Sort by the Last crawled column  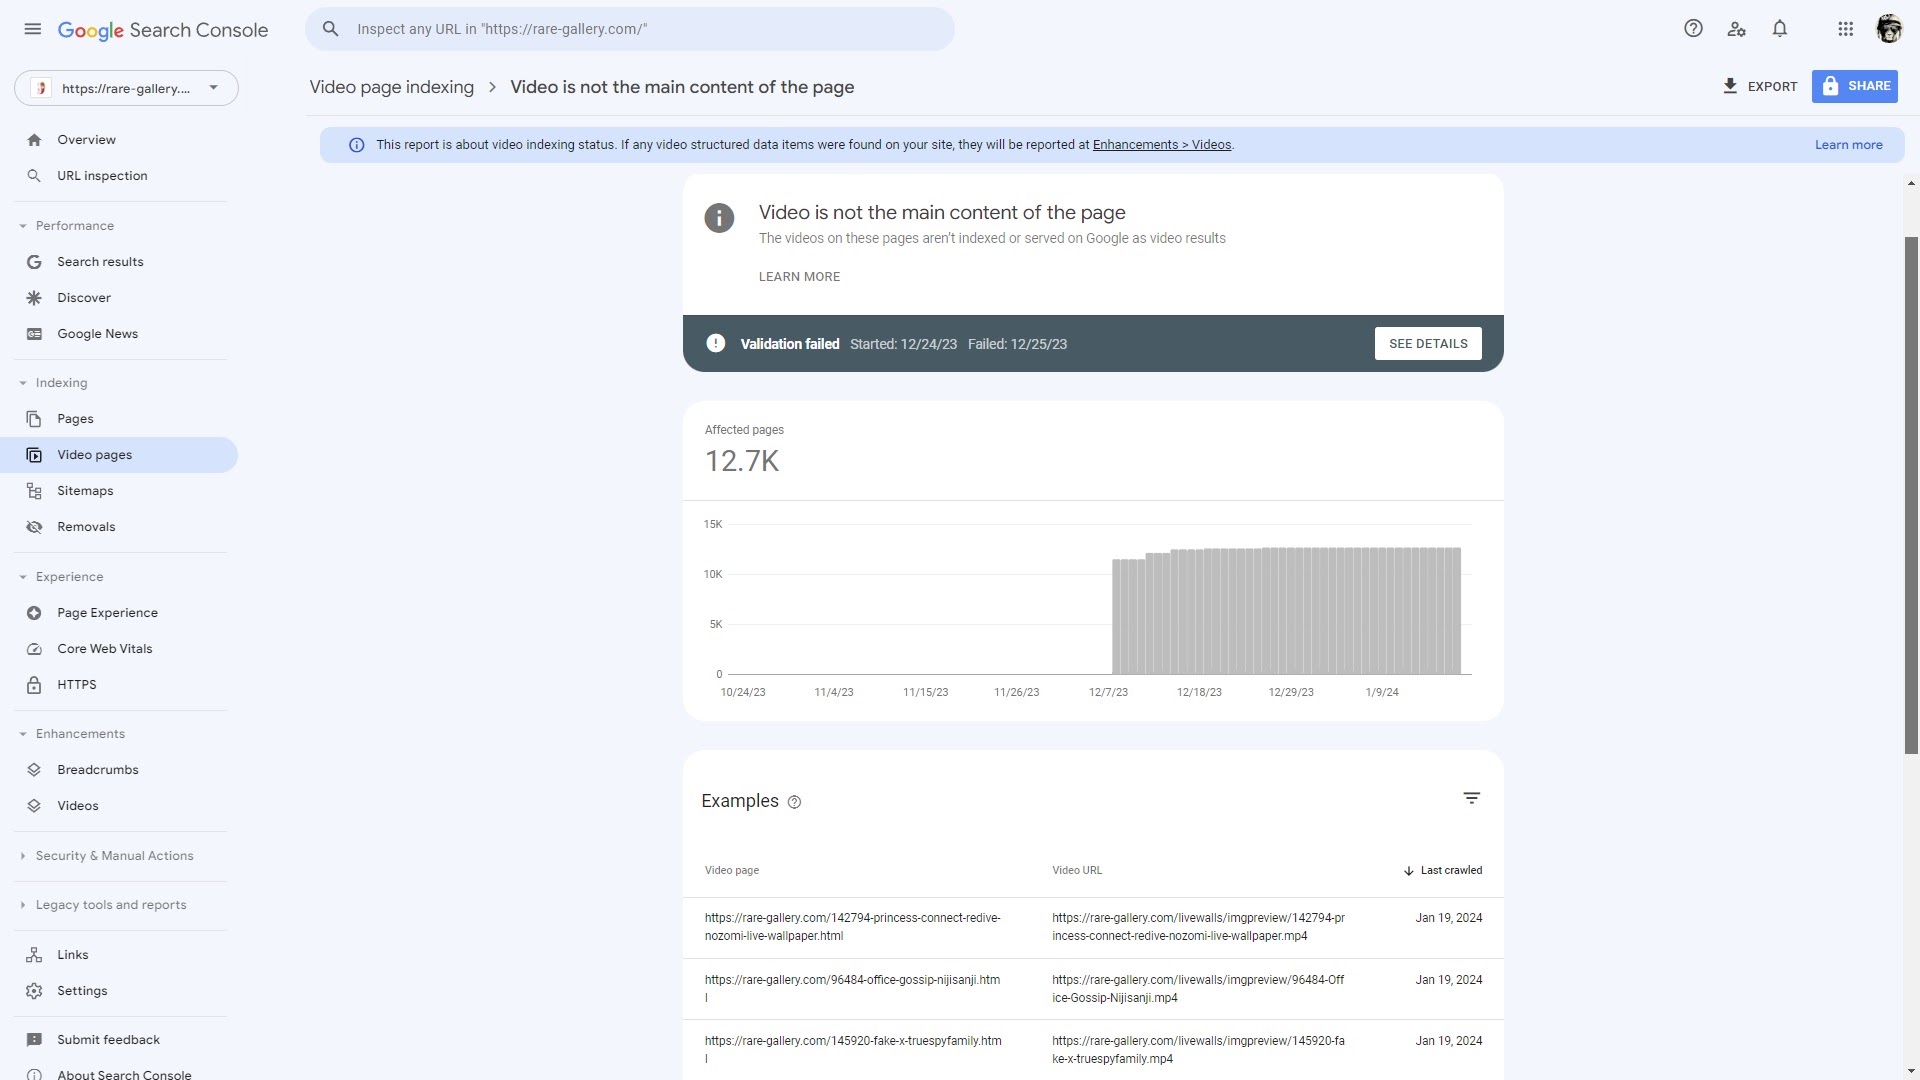tap(1442, 870)
